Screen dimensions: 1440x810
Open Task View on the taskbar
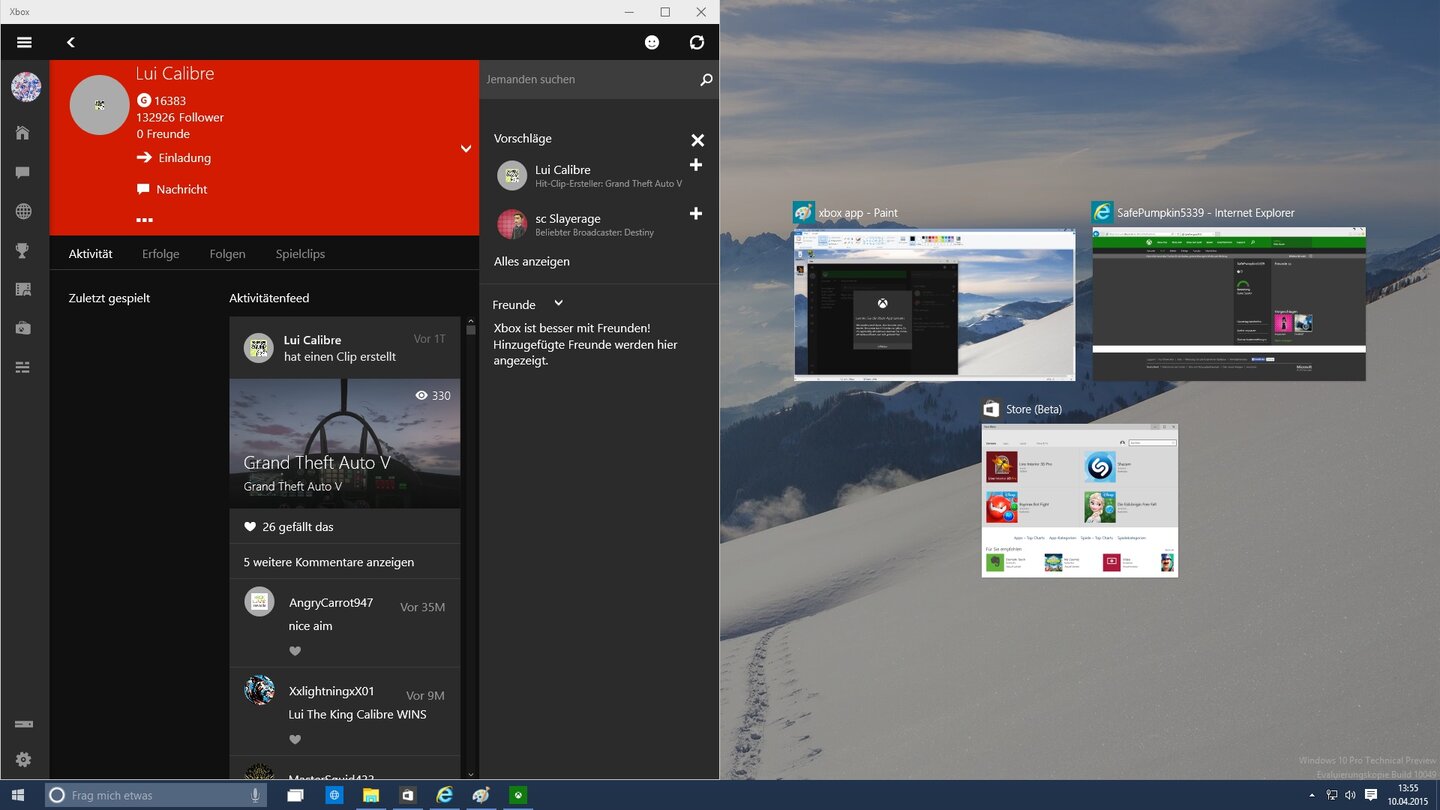click(296, 795)
